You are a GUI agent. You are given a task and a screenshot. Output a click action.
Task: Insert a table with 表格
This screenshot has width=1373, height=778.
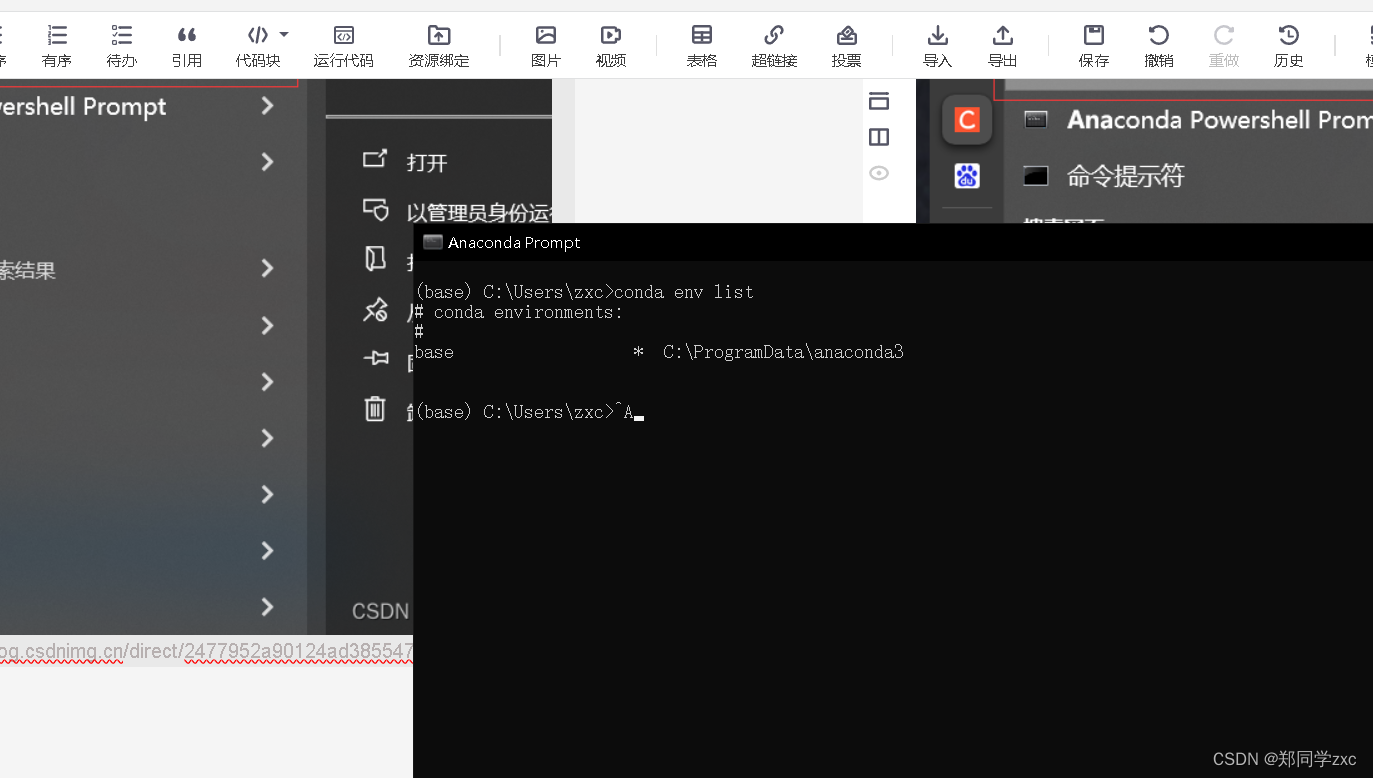pos(702,47)
